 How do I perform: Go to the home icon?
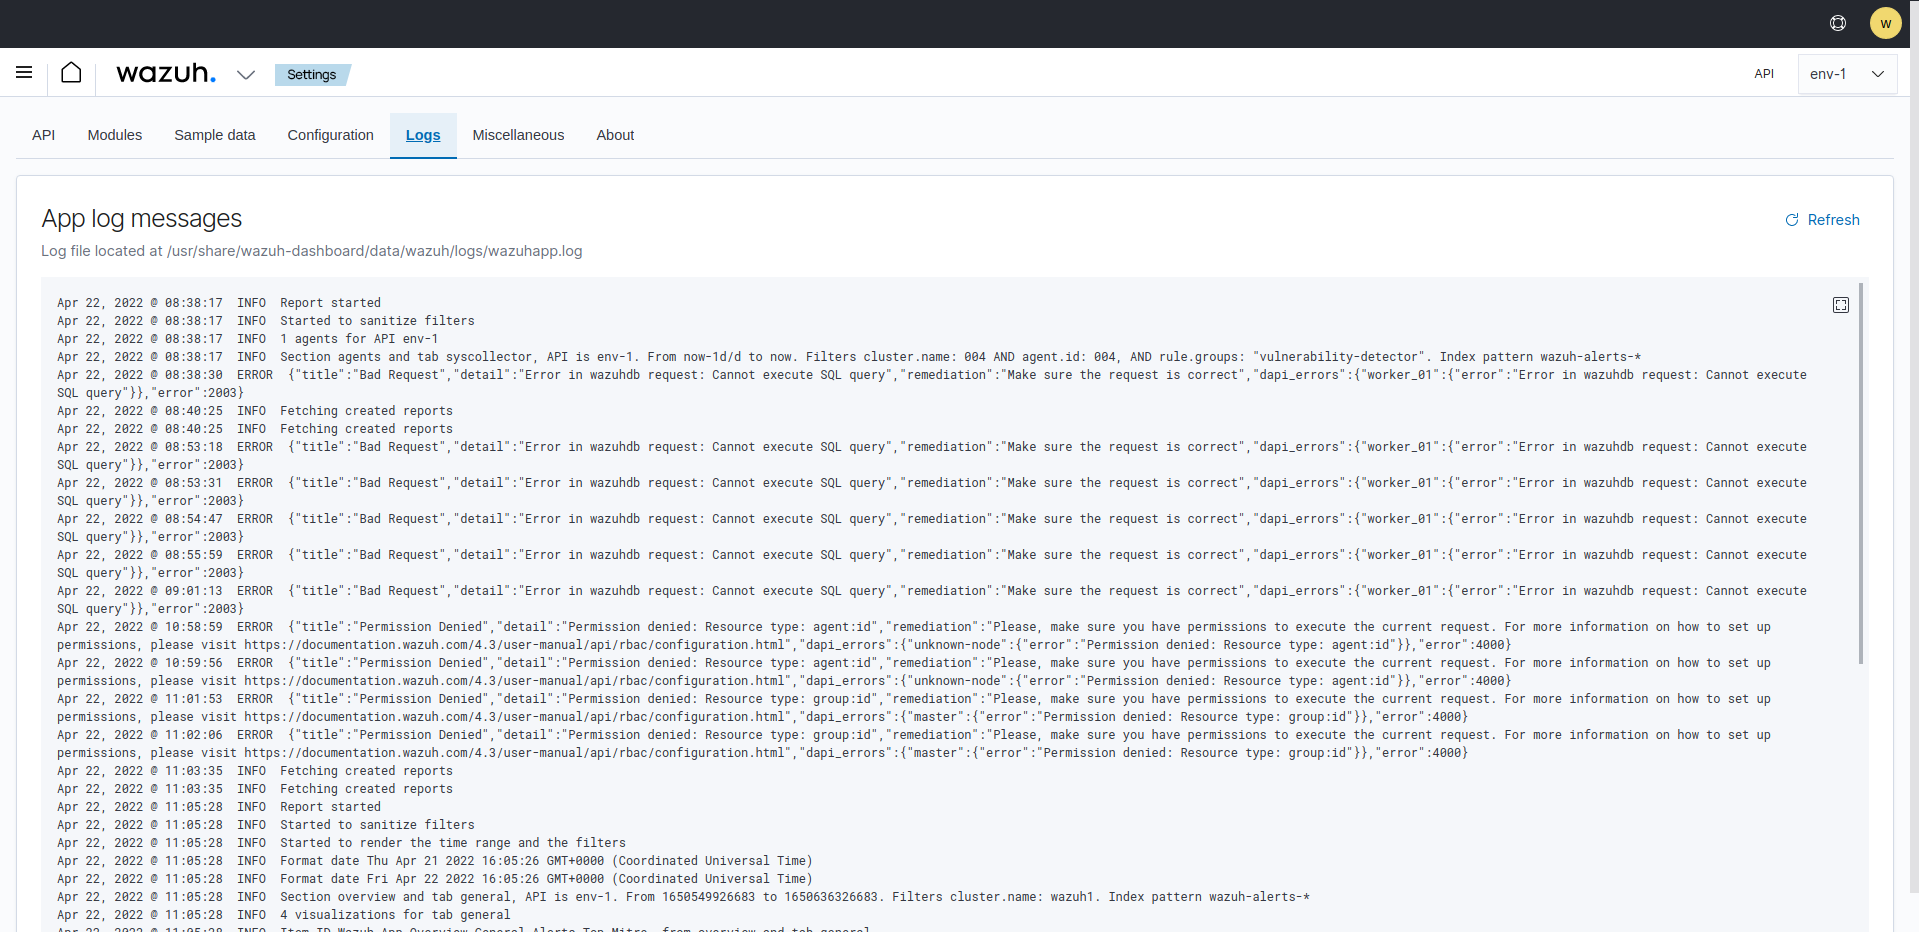tap(71, 72)
